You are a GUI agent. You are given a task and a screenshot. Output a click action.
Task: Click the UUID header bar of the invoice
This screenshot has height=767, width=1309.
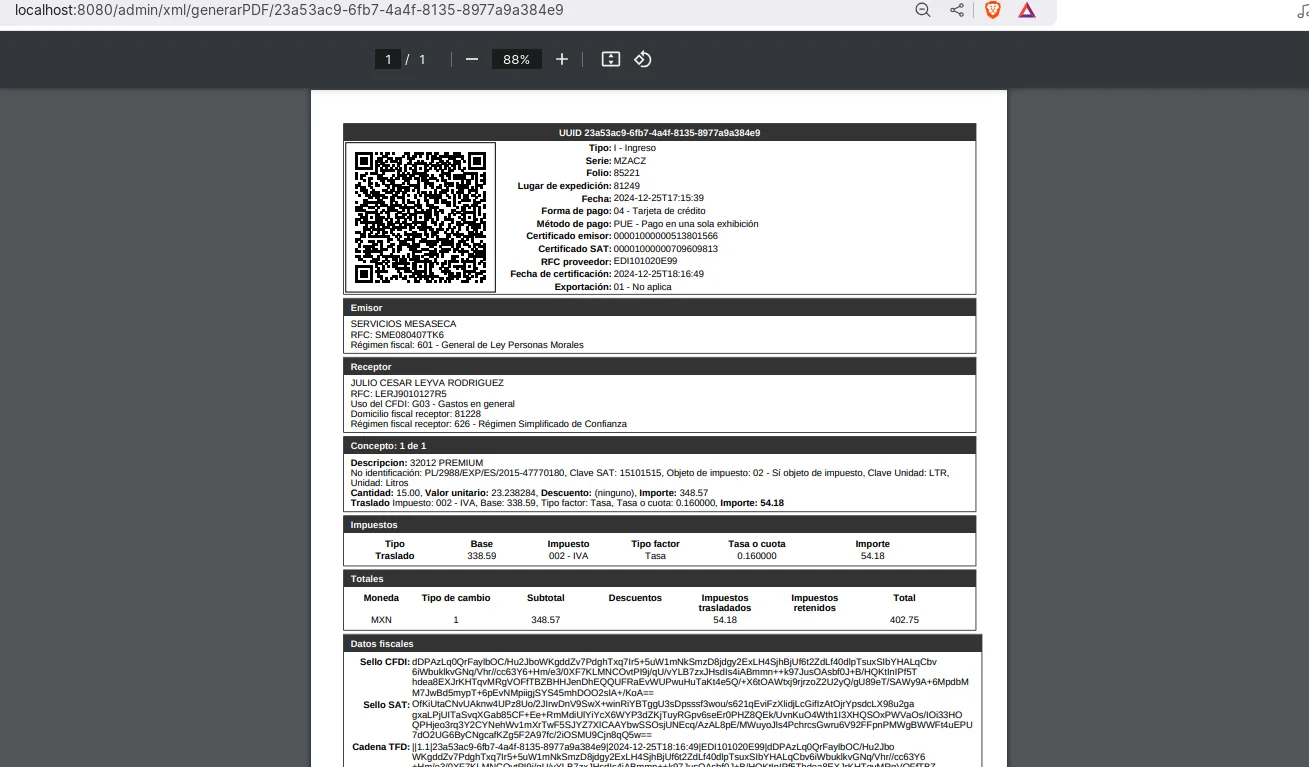pos(659,132)
